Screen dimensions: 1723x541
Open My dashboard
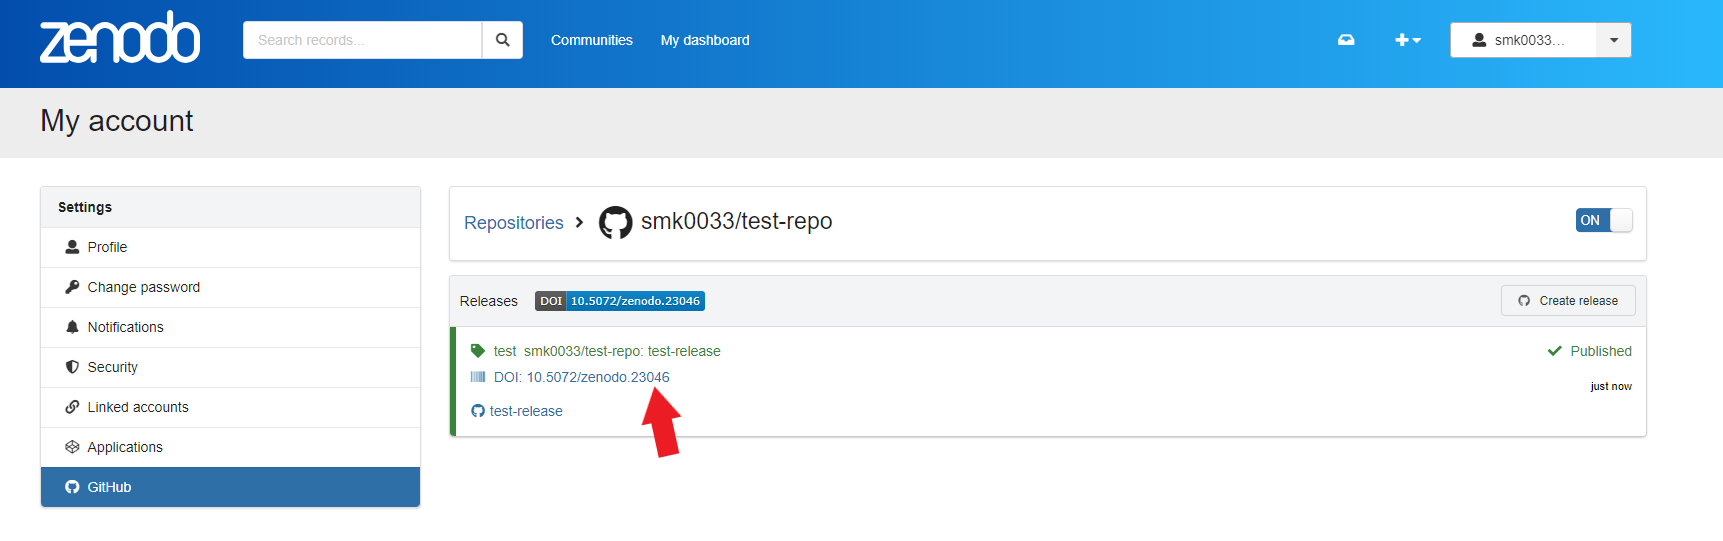pos(705,40)
